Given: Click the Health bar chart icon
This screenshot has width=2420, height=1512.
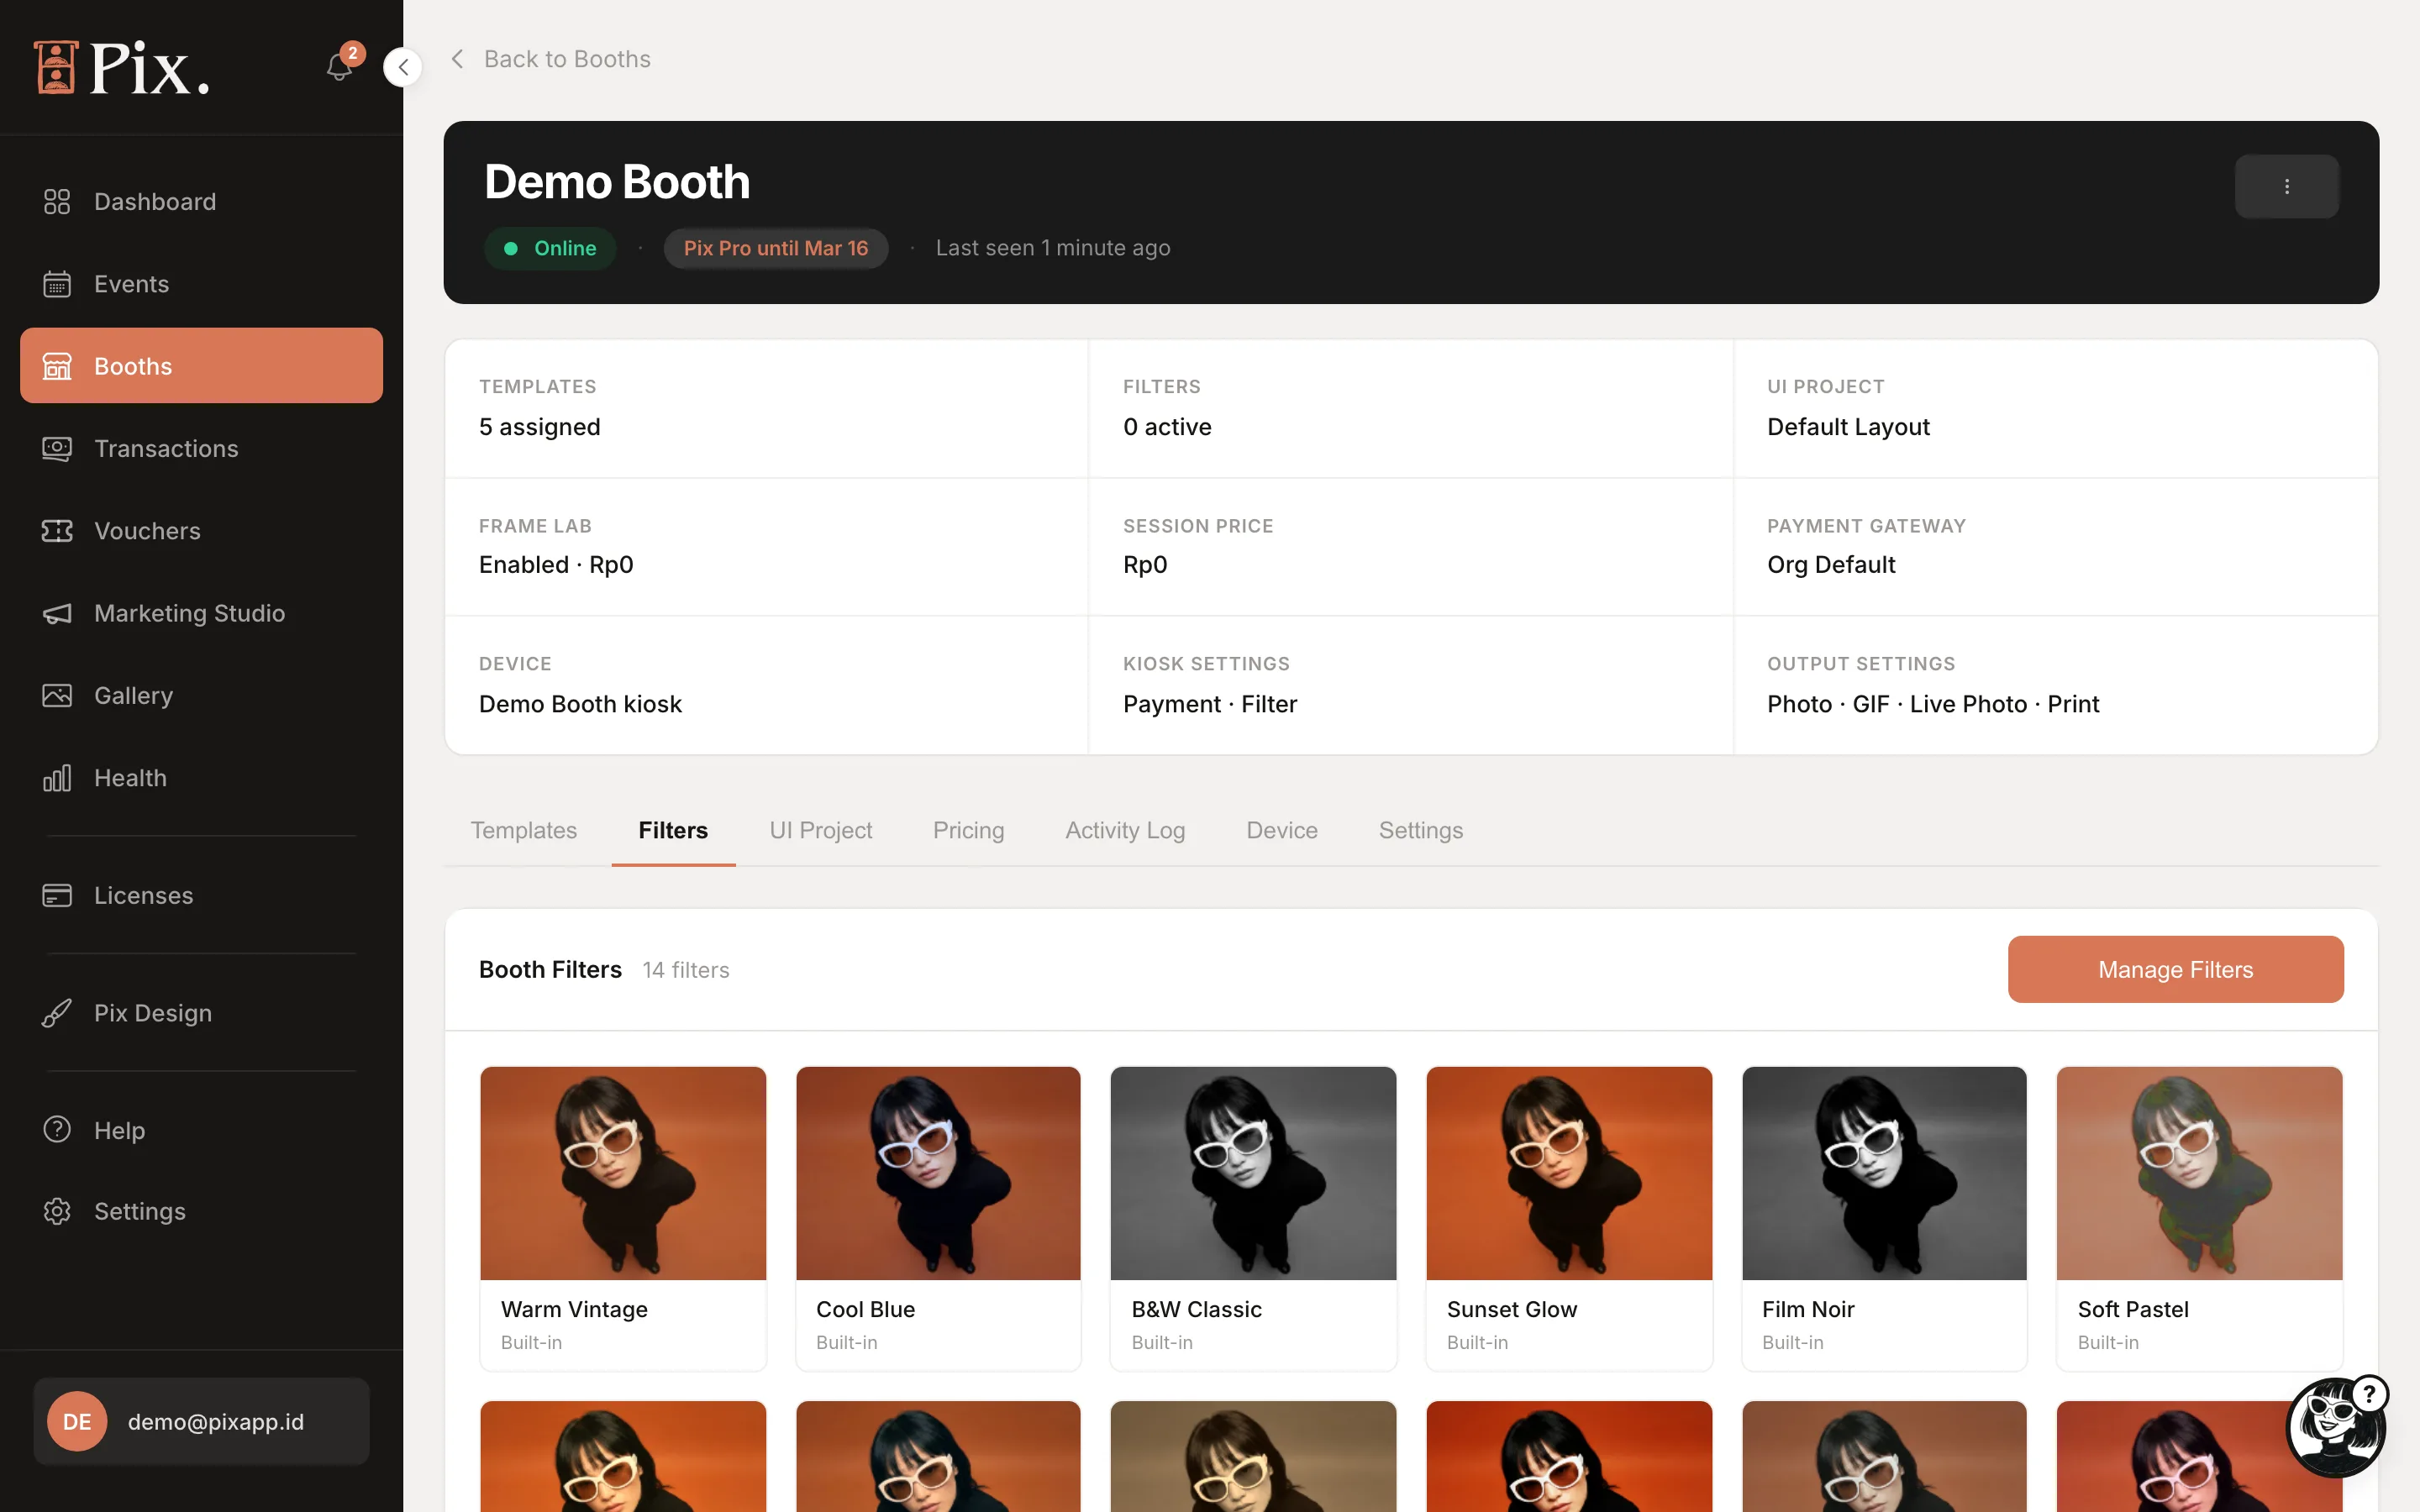Looking at the screenshot, I should 57,778.
